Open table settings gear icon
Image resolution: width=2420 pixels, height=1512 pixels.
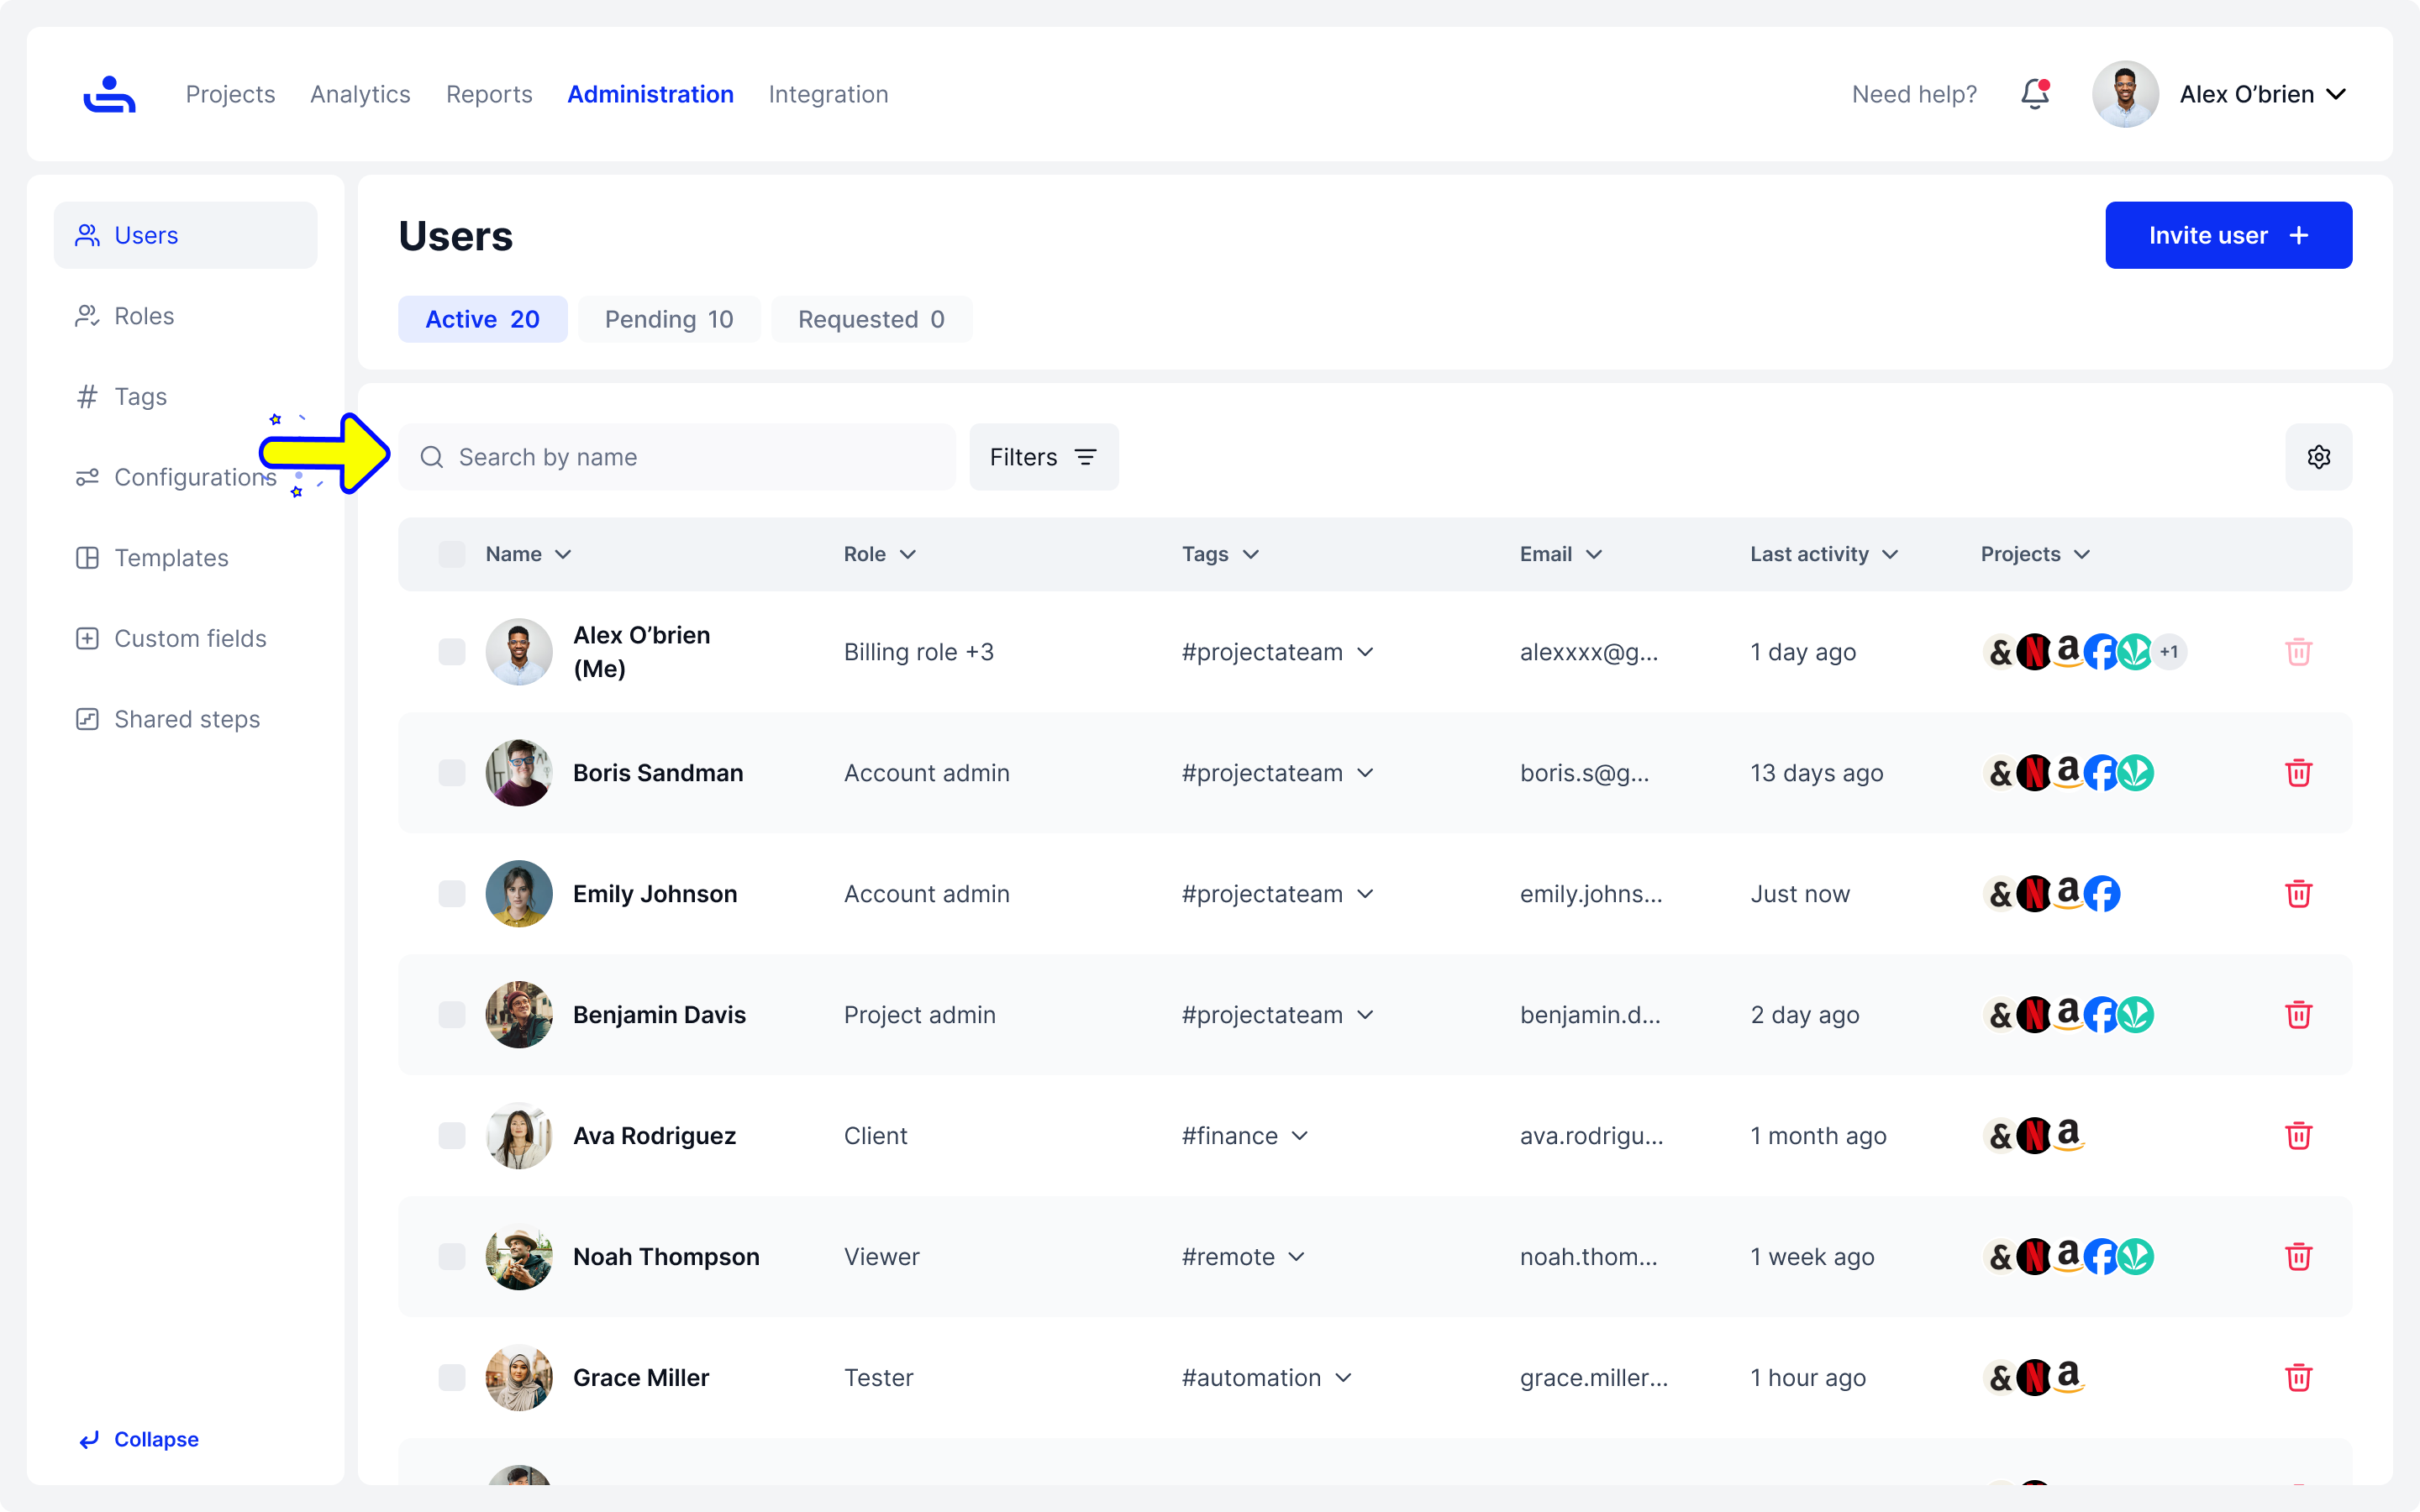[x=2318, y=457]
